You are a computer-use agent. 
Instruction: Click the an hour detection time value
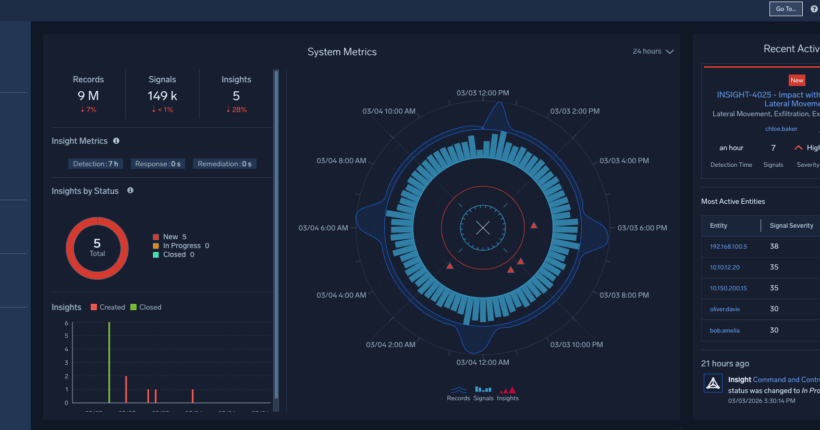731,148
